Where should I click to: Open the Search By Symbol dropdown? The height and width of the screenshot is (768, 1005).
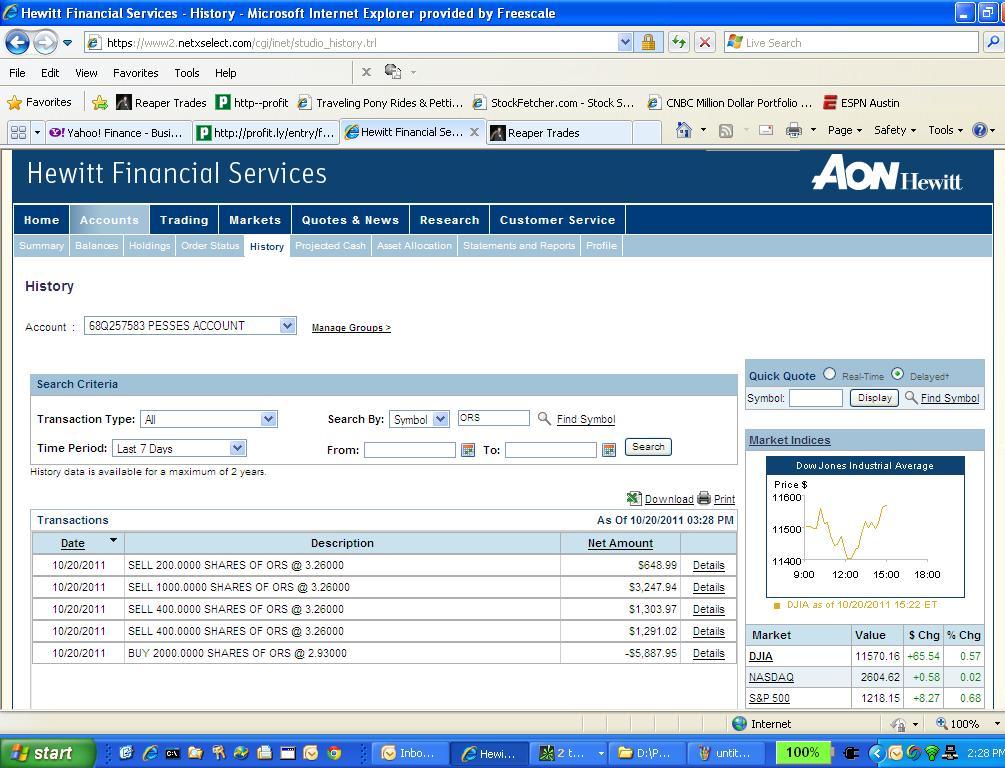(419, 419)
